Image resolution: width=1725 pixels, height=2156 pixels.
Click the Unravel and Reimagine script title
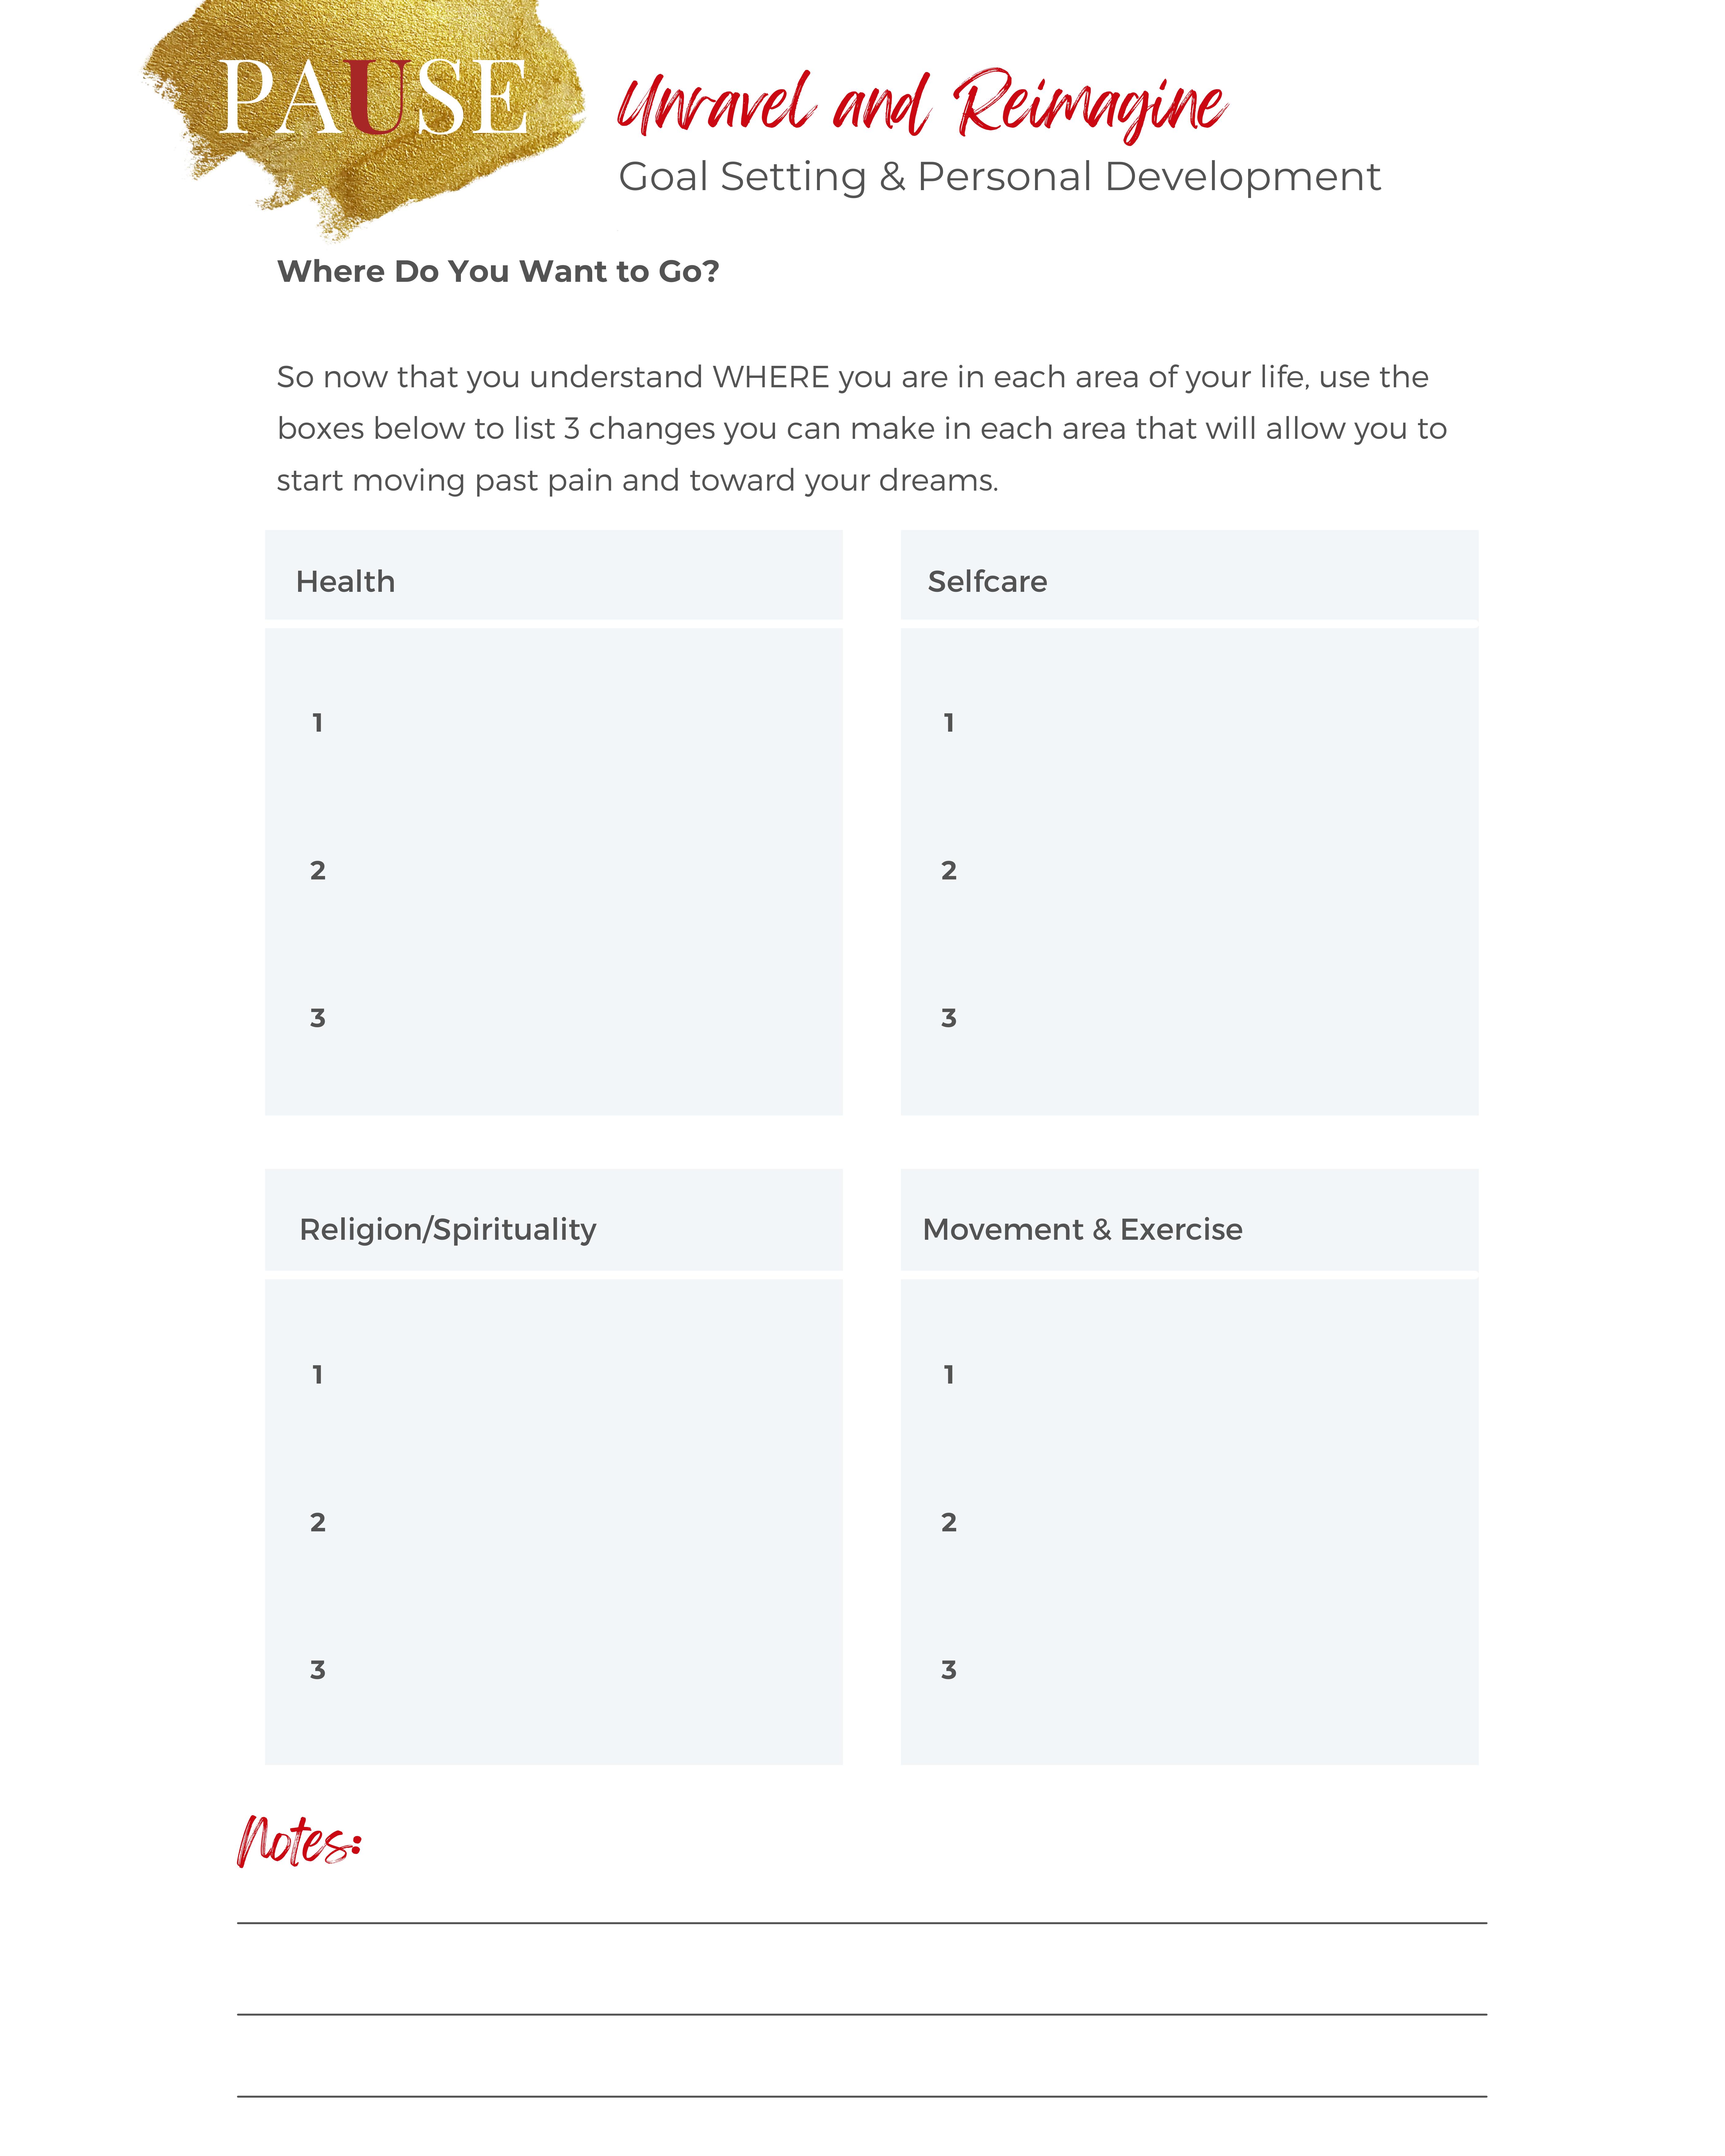point(922,104)
